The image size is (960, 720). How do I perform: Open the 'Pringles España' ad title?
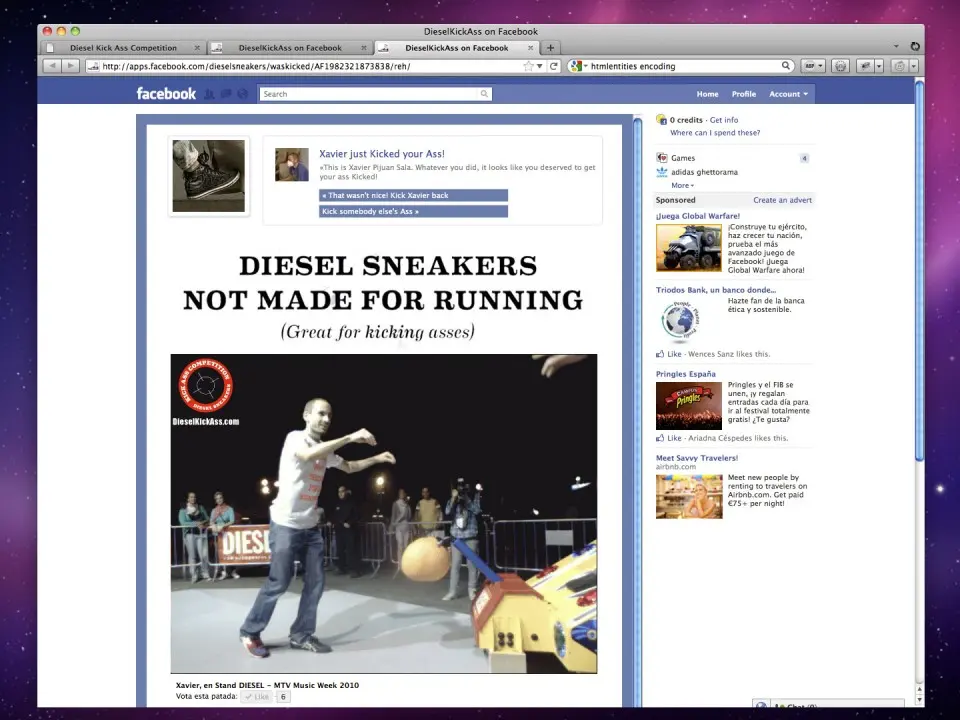pos(686,374)
